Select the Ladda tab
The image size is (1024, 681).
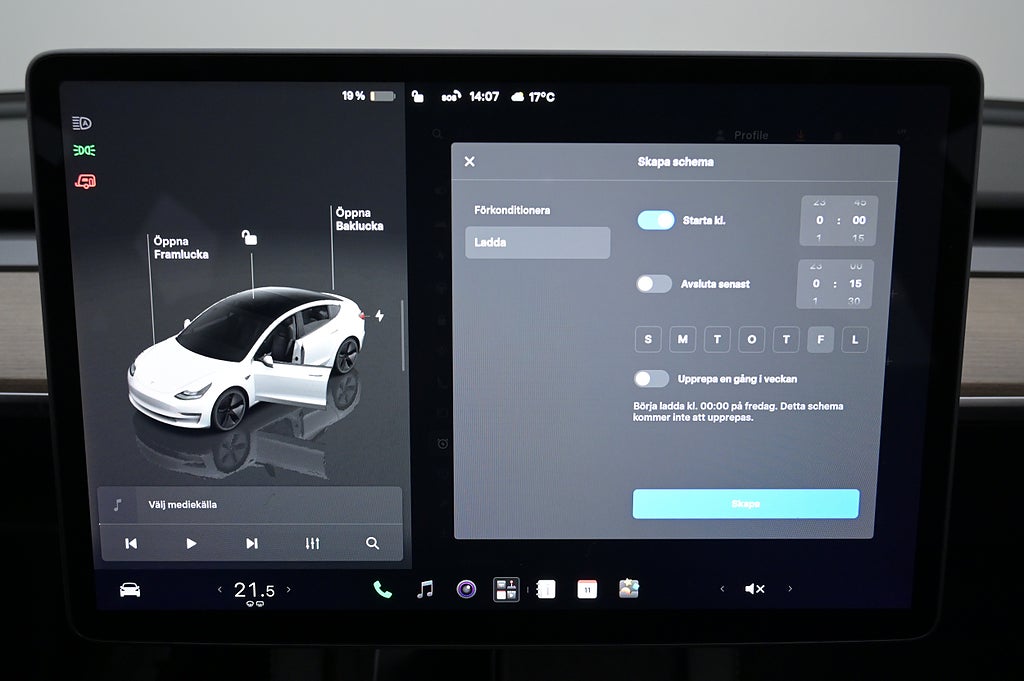537,242
